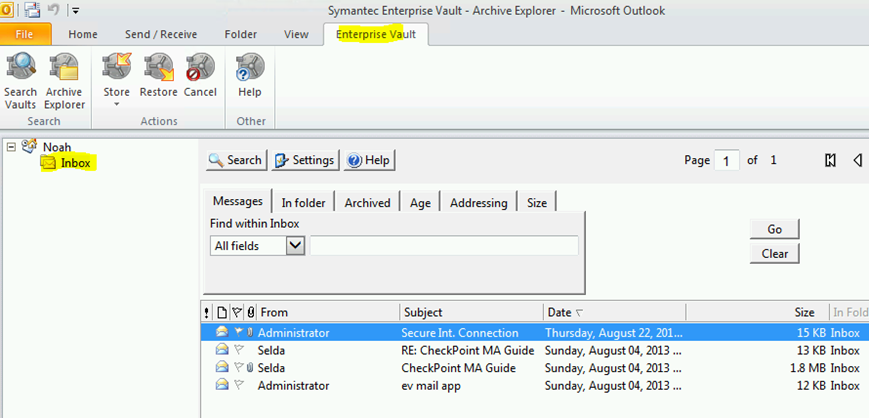Screen dimensions: 869x418
Task: Open Search Vaults in the ribbon
Action: [x=21, y=82]
